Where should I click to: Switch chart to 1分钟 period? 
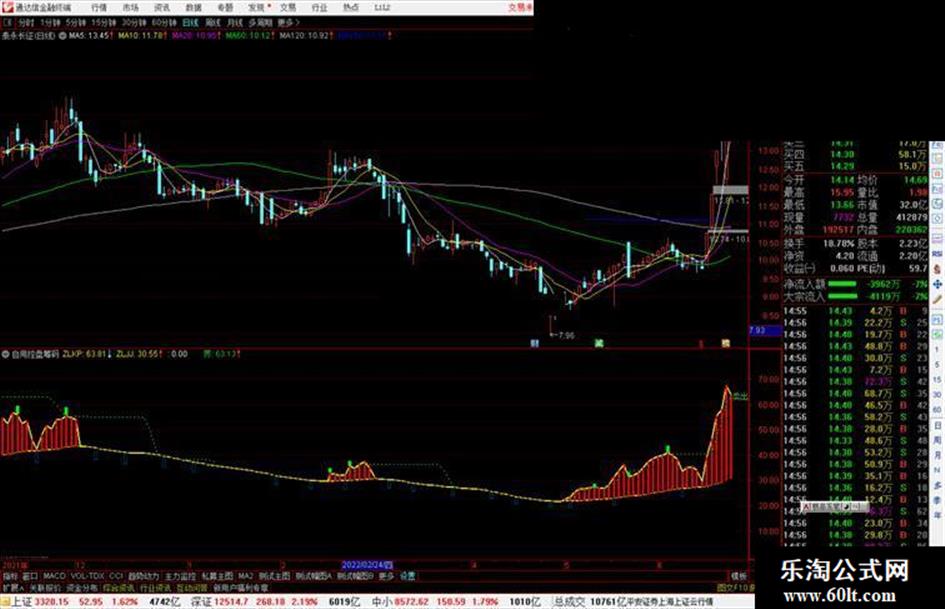51,23
